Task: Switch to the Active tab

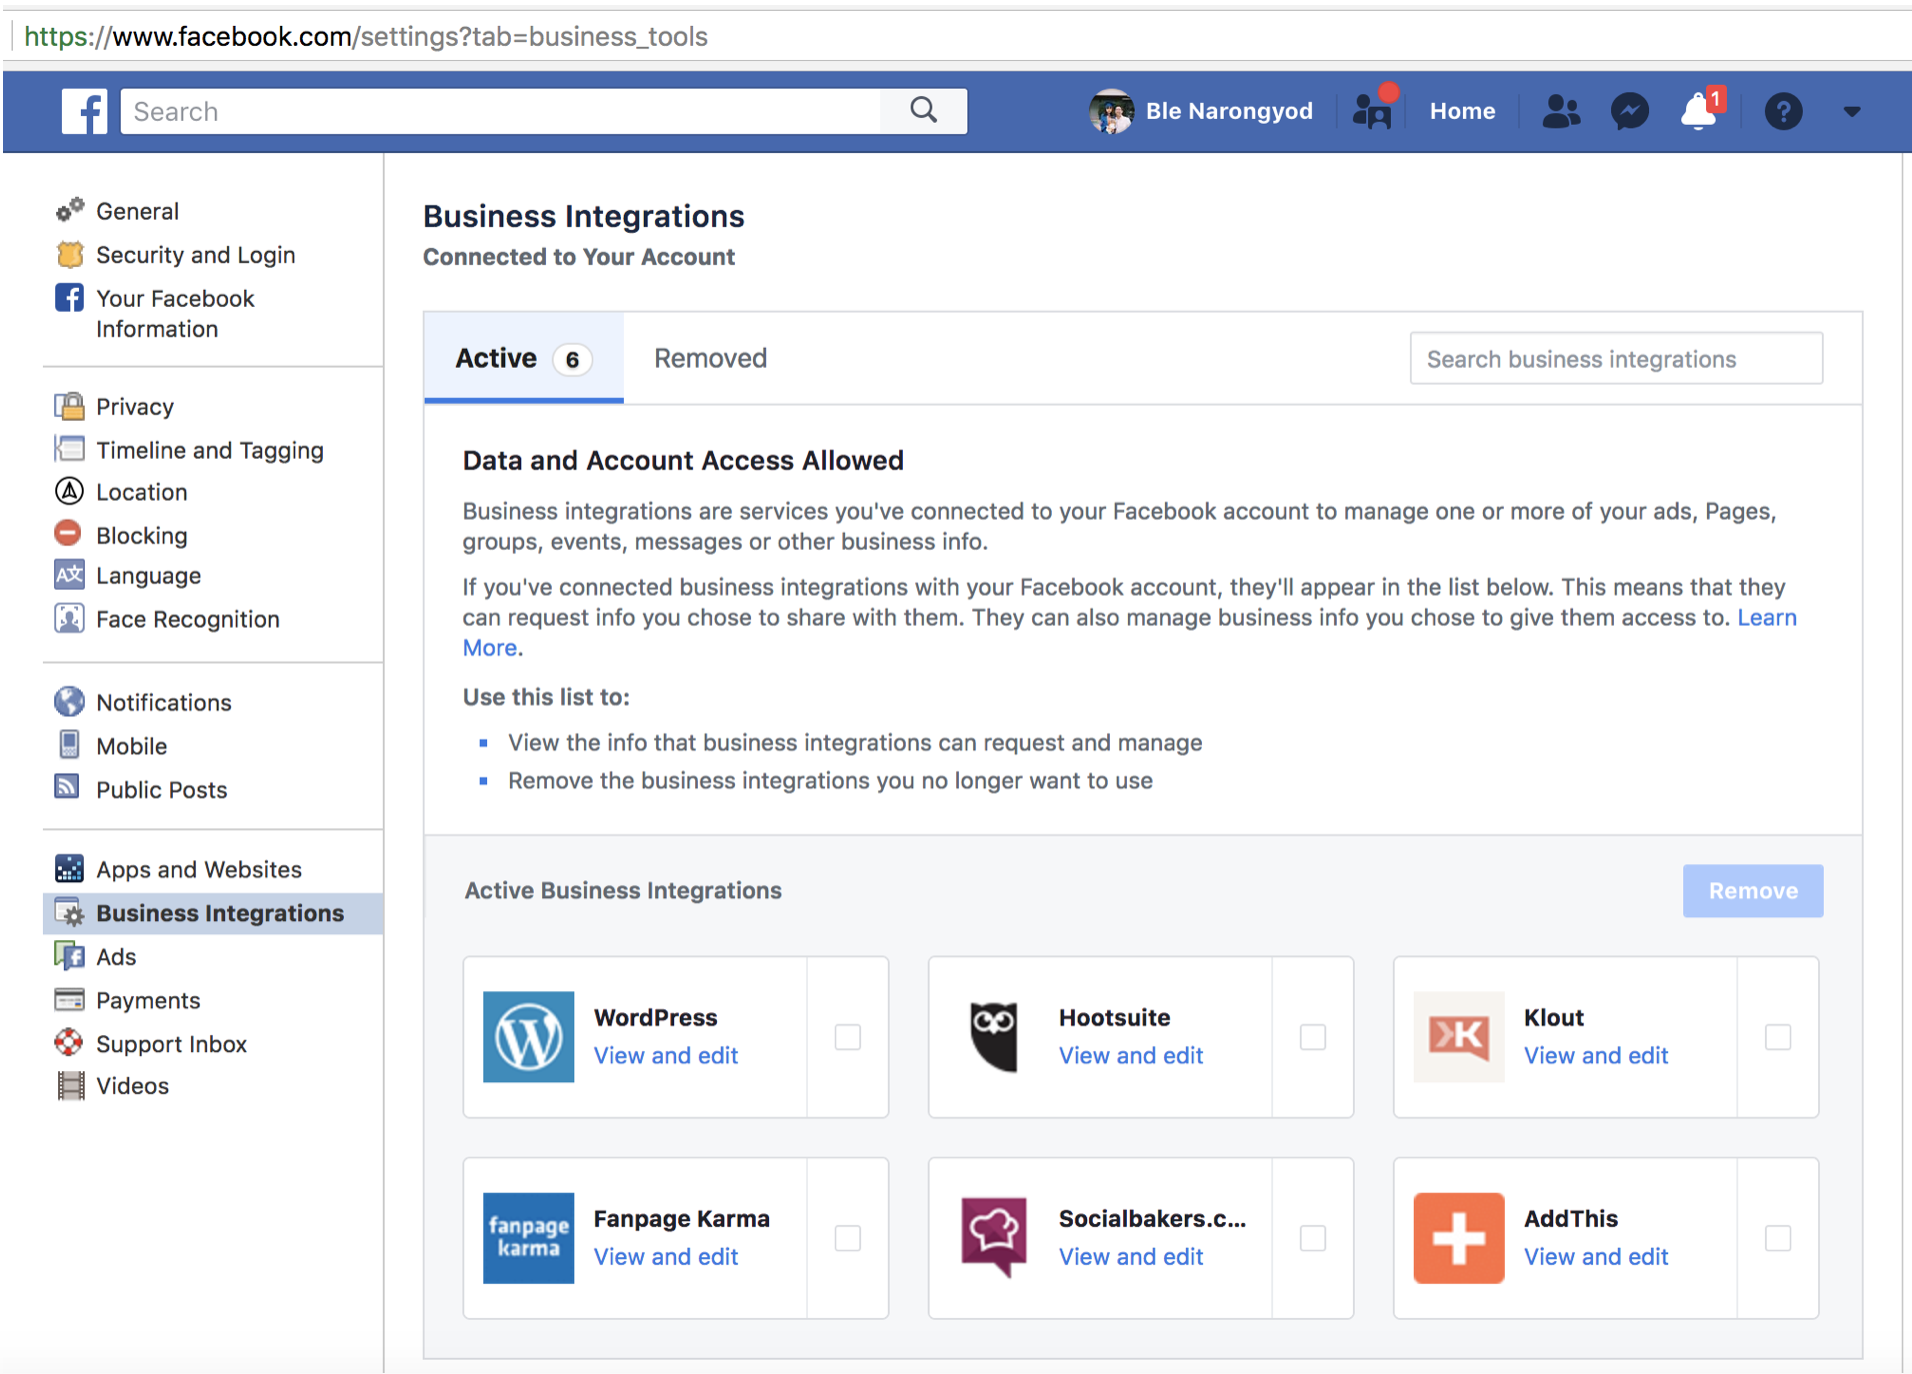Action: (523, 358)
